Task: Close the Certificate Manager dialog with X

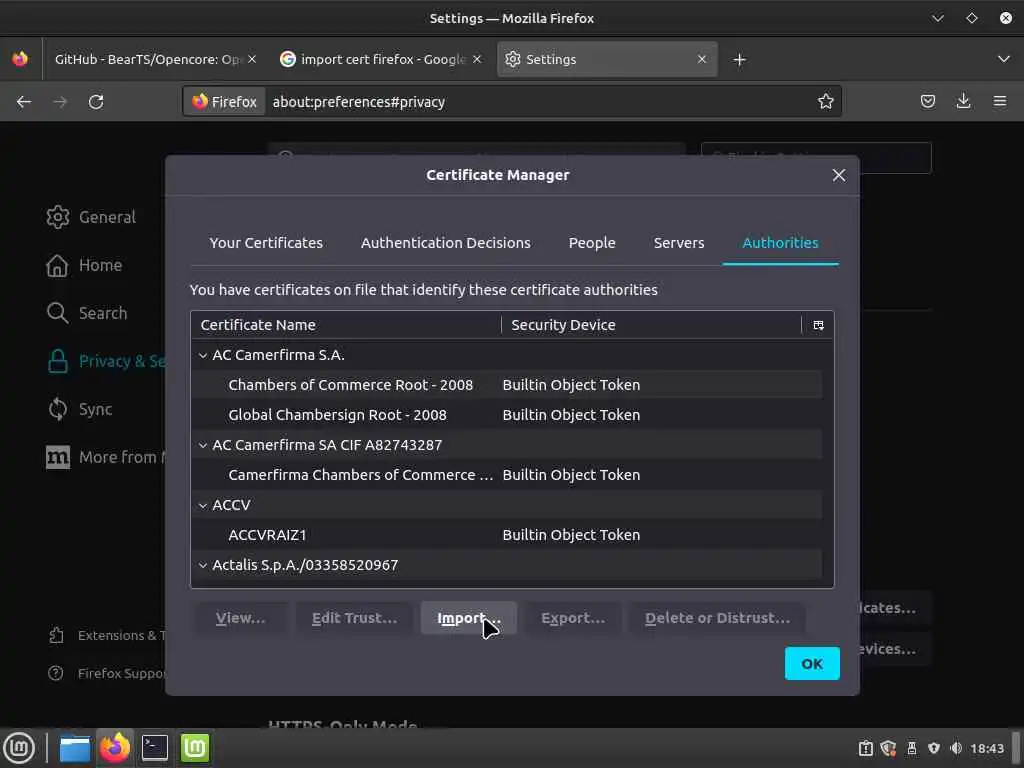Action: pyautogui.click(x=839, y=175)
